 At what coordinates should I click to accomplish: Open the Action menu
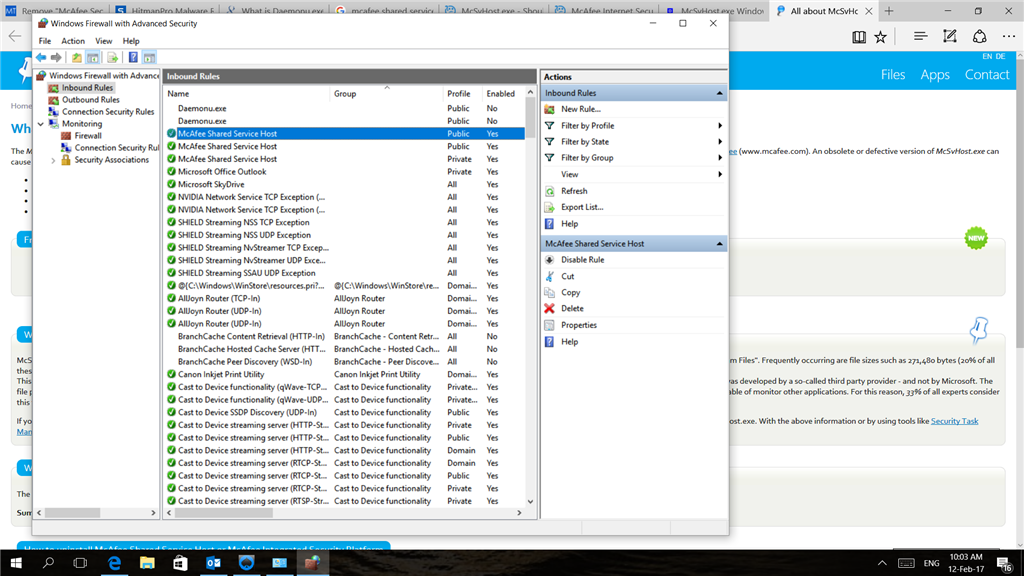point(73,40)
